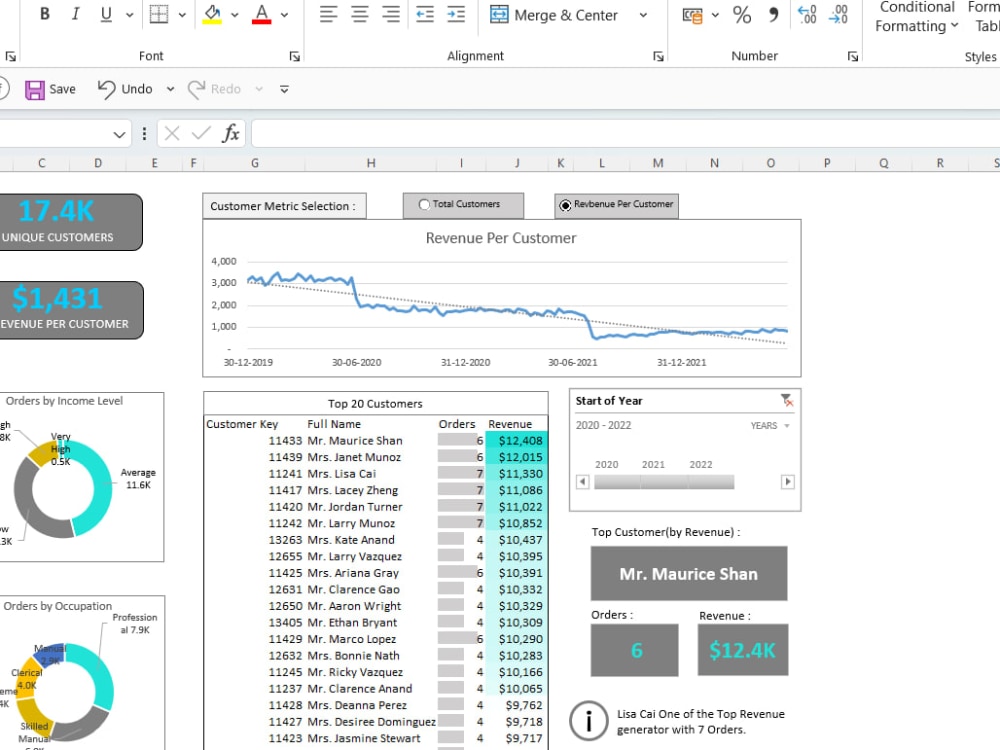
Task: Open the Accounting format dropdown arrow
Action: 715,15
